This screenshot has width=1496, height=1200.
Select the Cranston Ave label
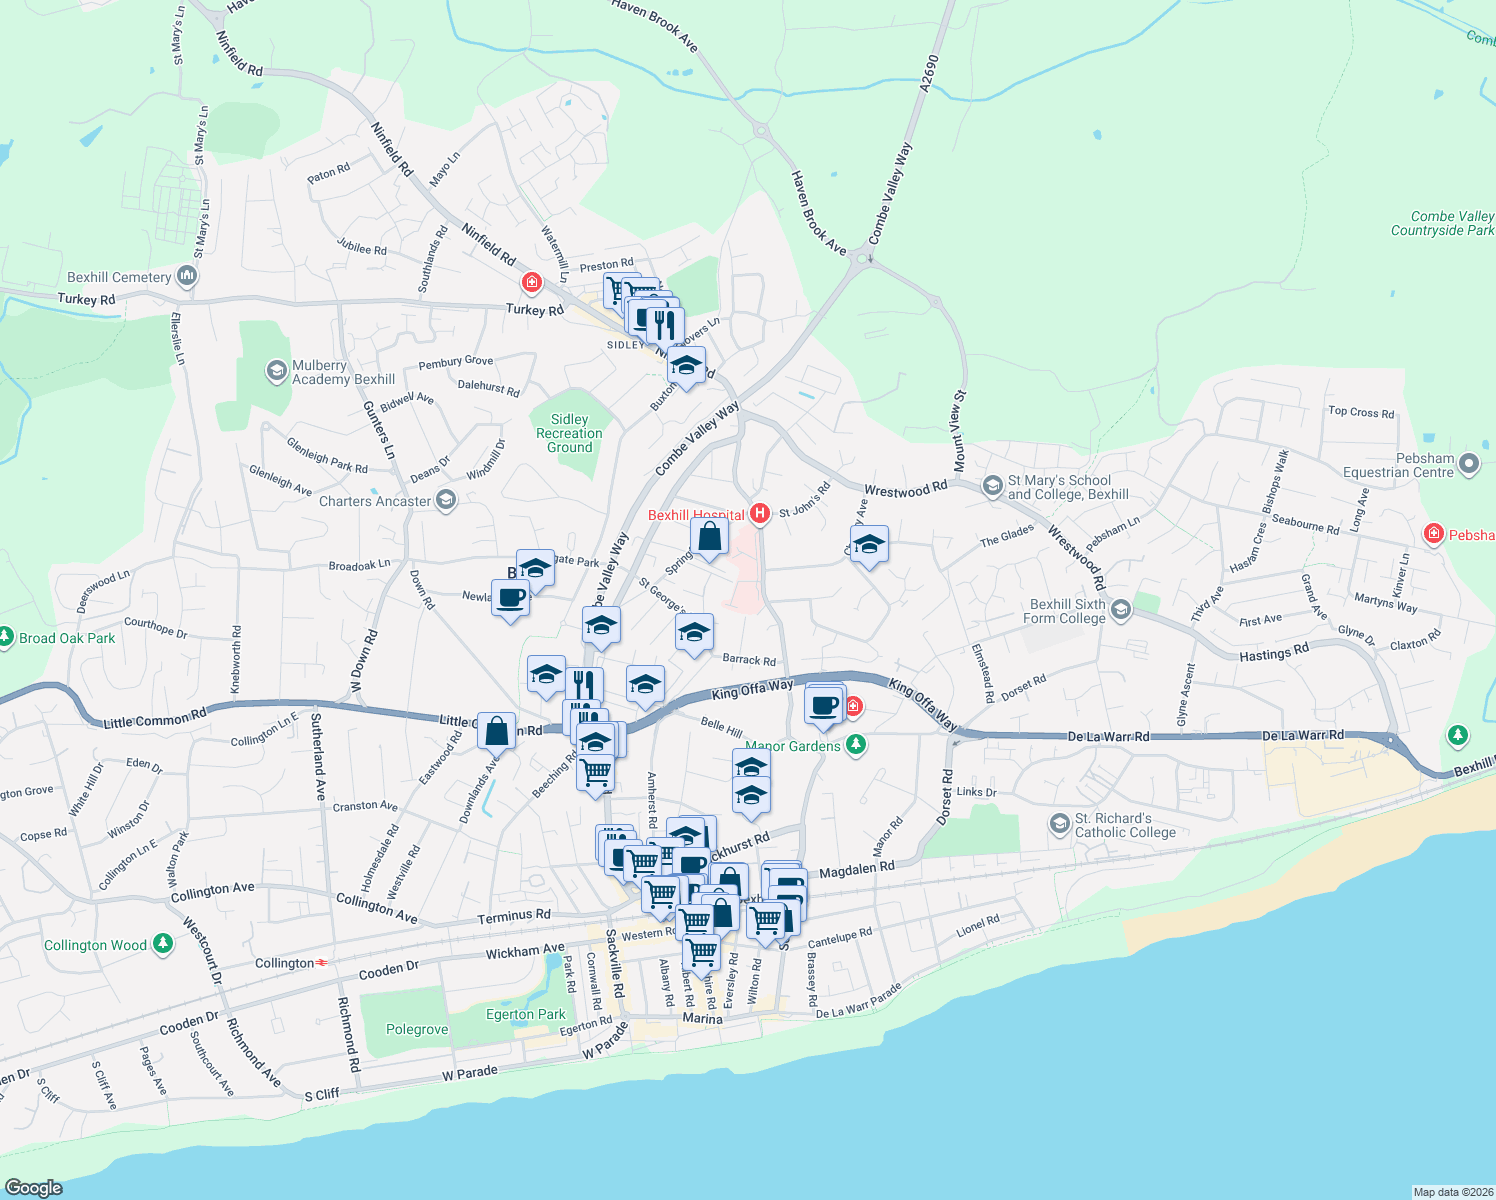(365, 806)
